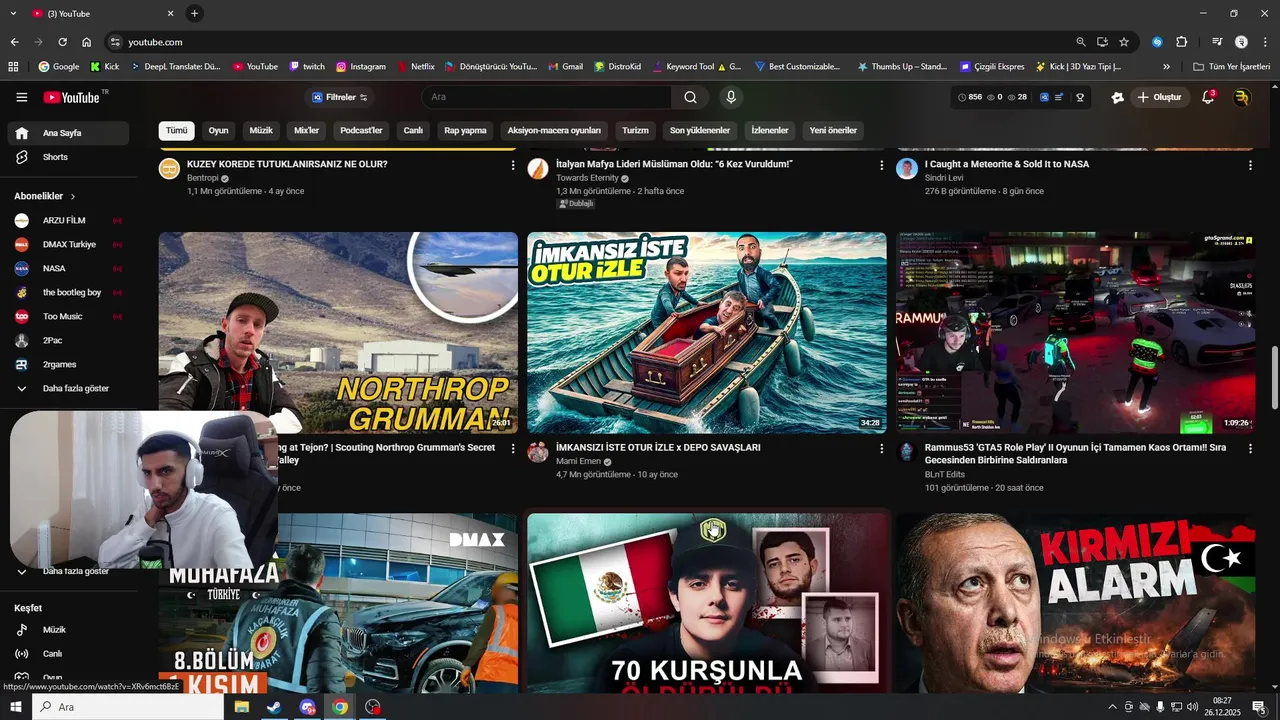The width and height of the screenshot is (1280, 720).
Task: Click the search magnifier button
Action: (690, 97)
